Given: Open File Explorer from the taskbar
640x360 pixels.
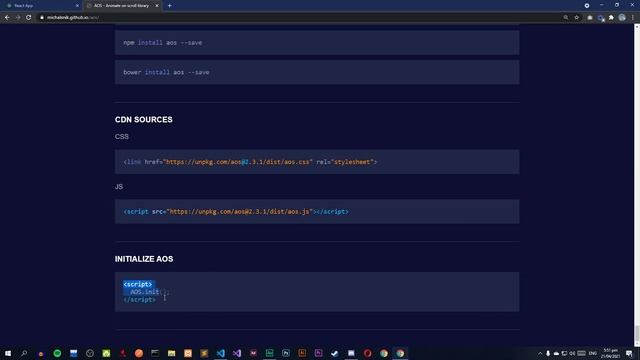Looking at the screenshot, I should coord(171,353).
